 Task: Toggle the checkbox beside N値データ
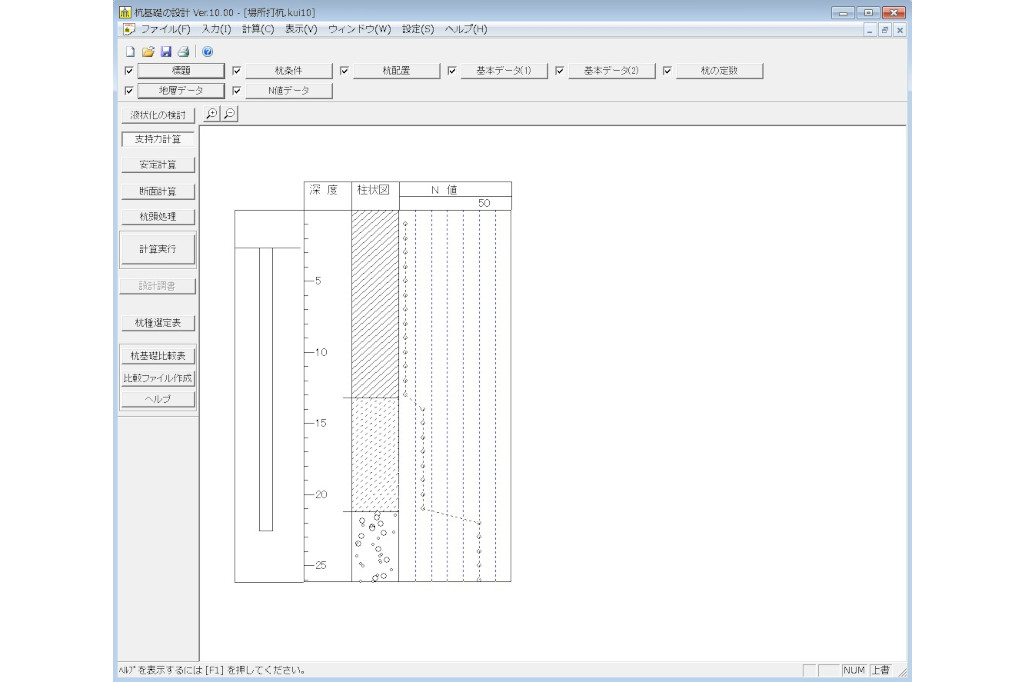[x=236, y=91]
